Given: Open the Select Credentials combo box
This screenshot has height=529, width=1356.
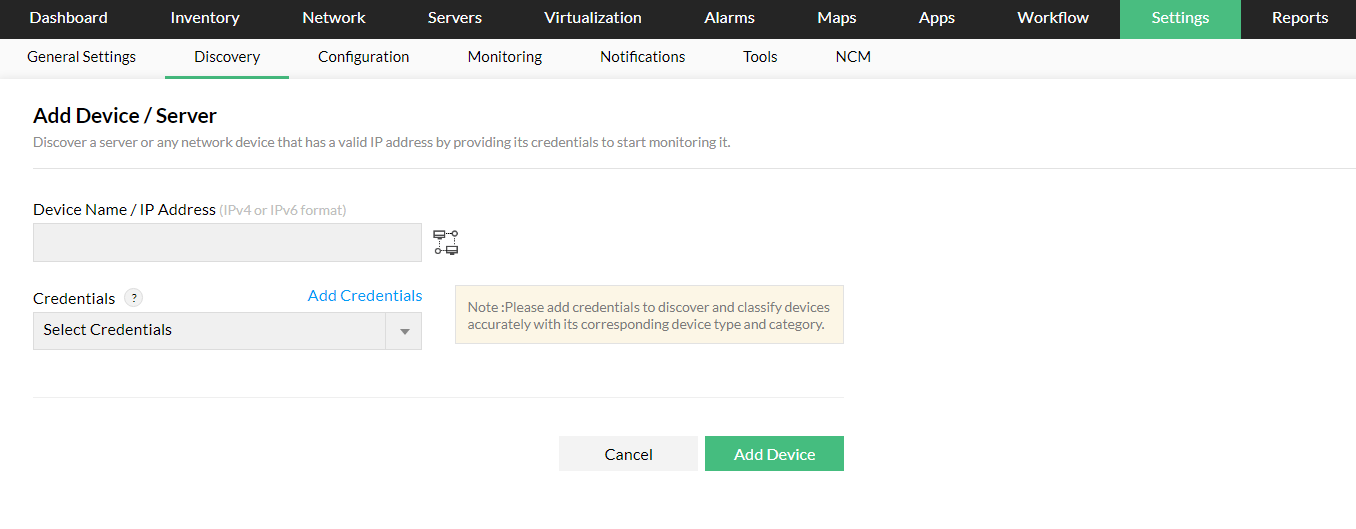Looking at the screenshot, I should [210, 331].
